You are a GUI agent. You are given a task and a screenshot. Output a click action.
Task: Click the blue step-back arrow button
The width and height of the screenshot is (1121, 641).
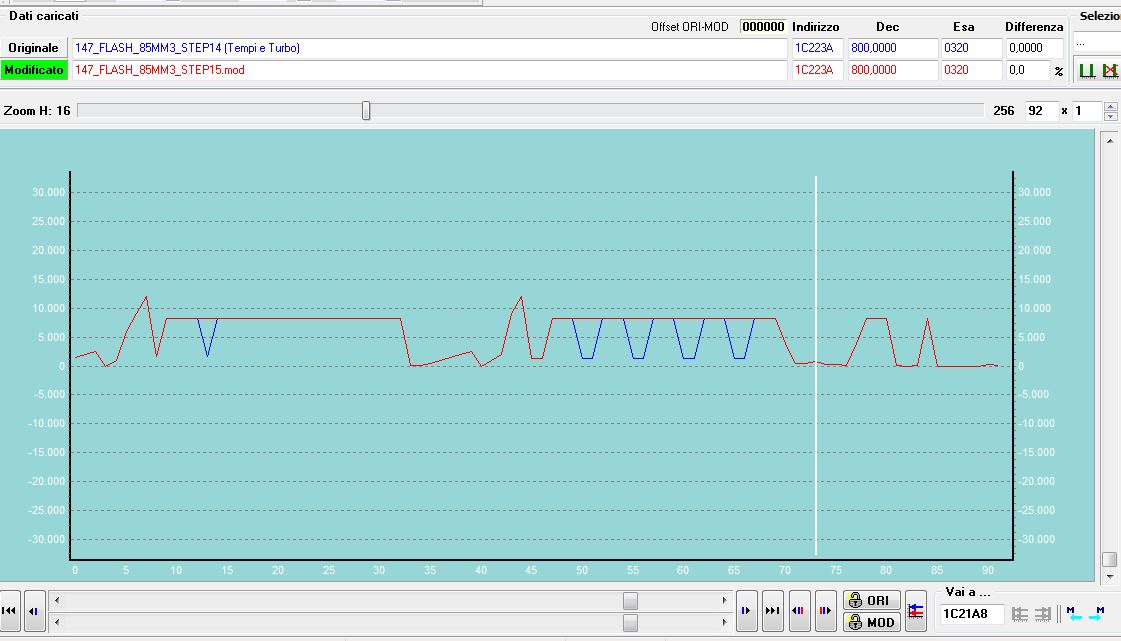coord(33,611)
